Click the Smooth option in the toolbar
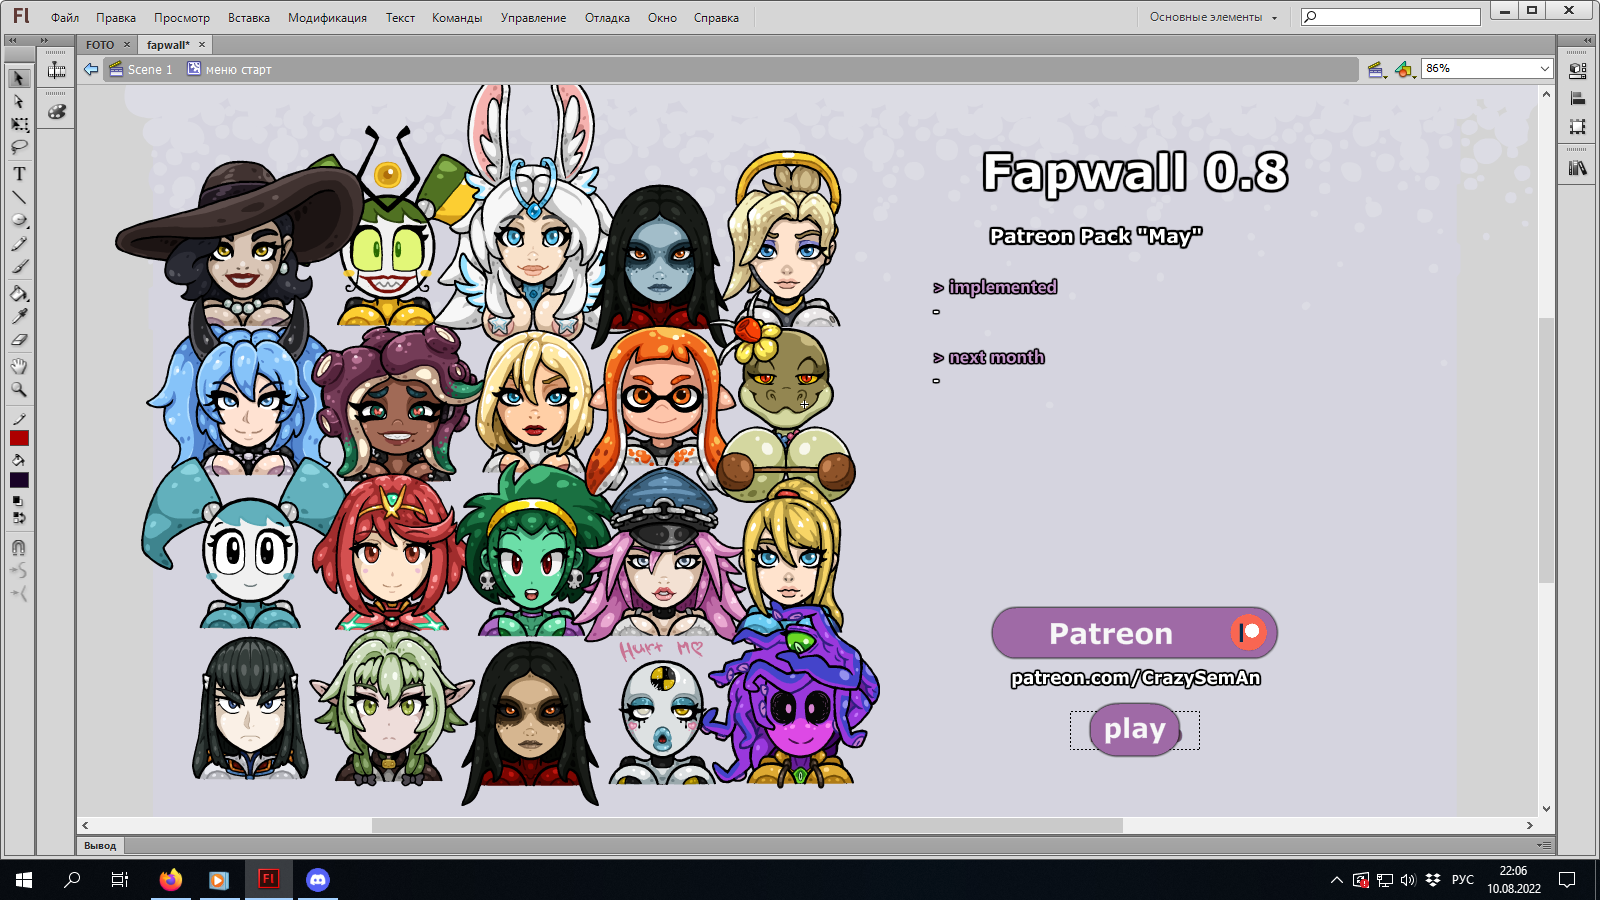Viewport: 1600px width, 900px height. (x=19, y=571)
